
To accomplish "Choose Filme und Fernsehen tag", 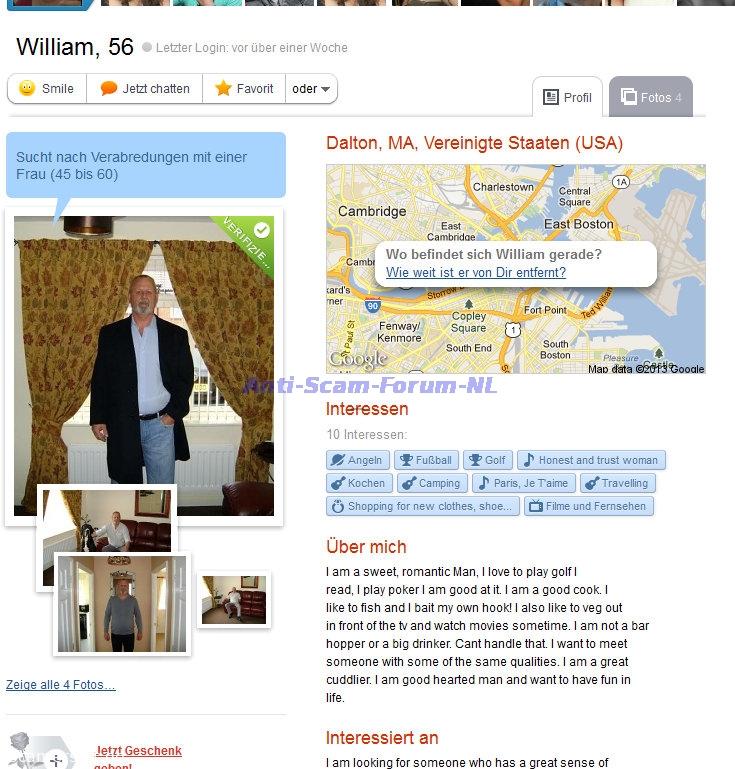I will [x=589, y=506].
